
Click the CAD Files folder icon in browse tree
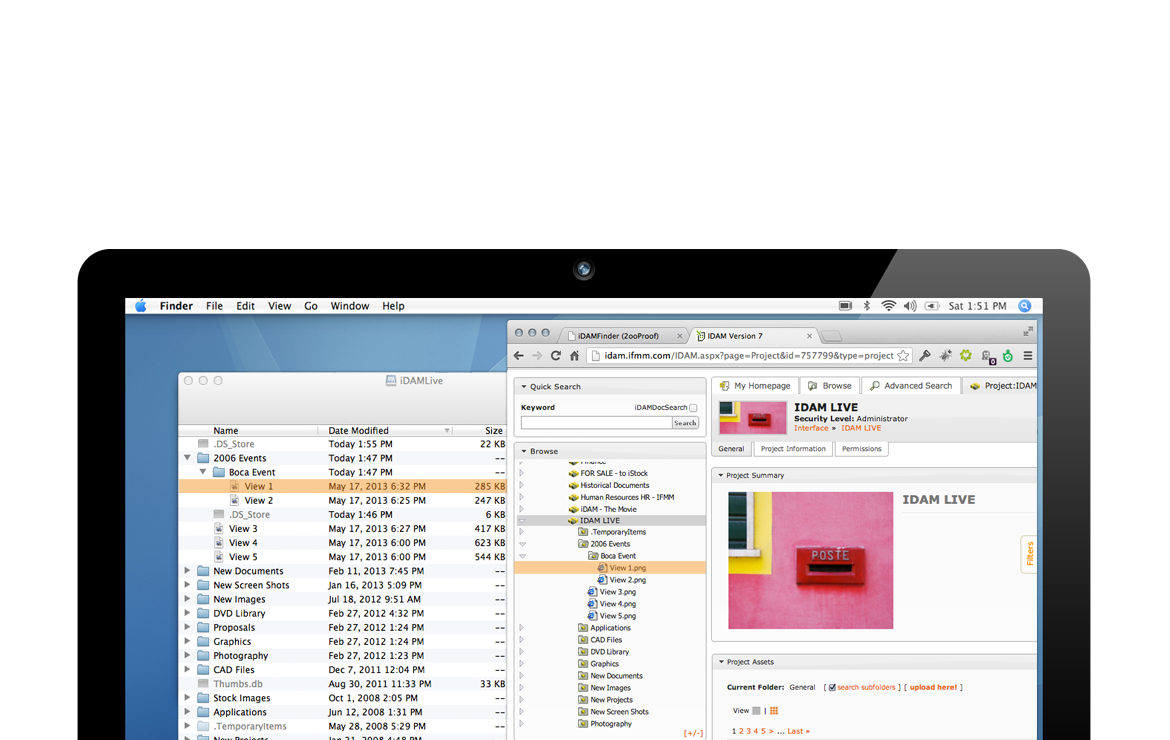point(583,640)
